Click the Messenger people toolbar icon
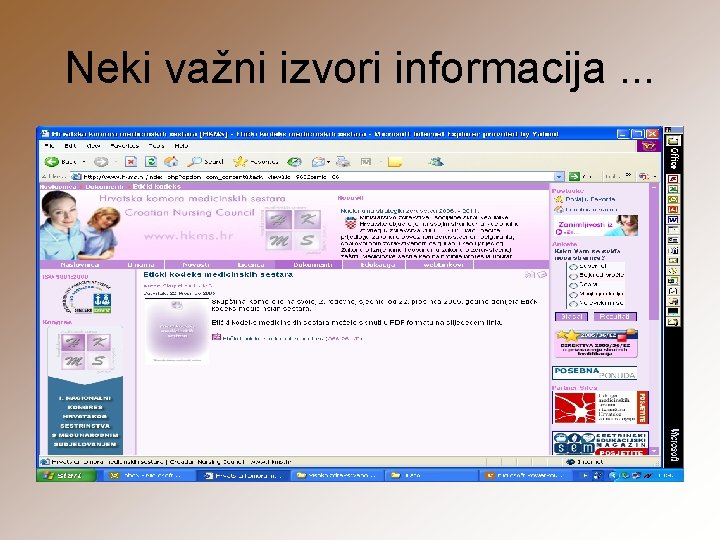 click(436, 161)
